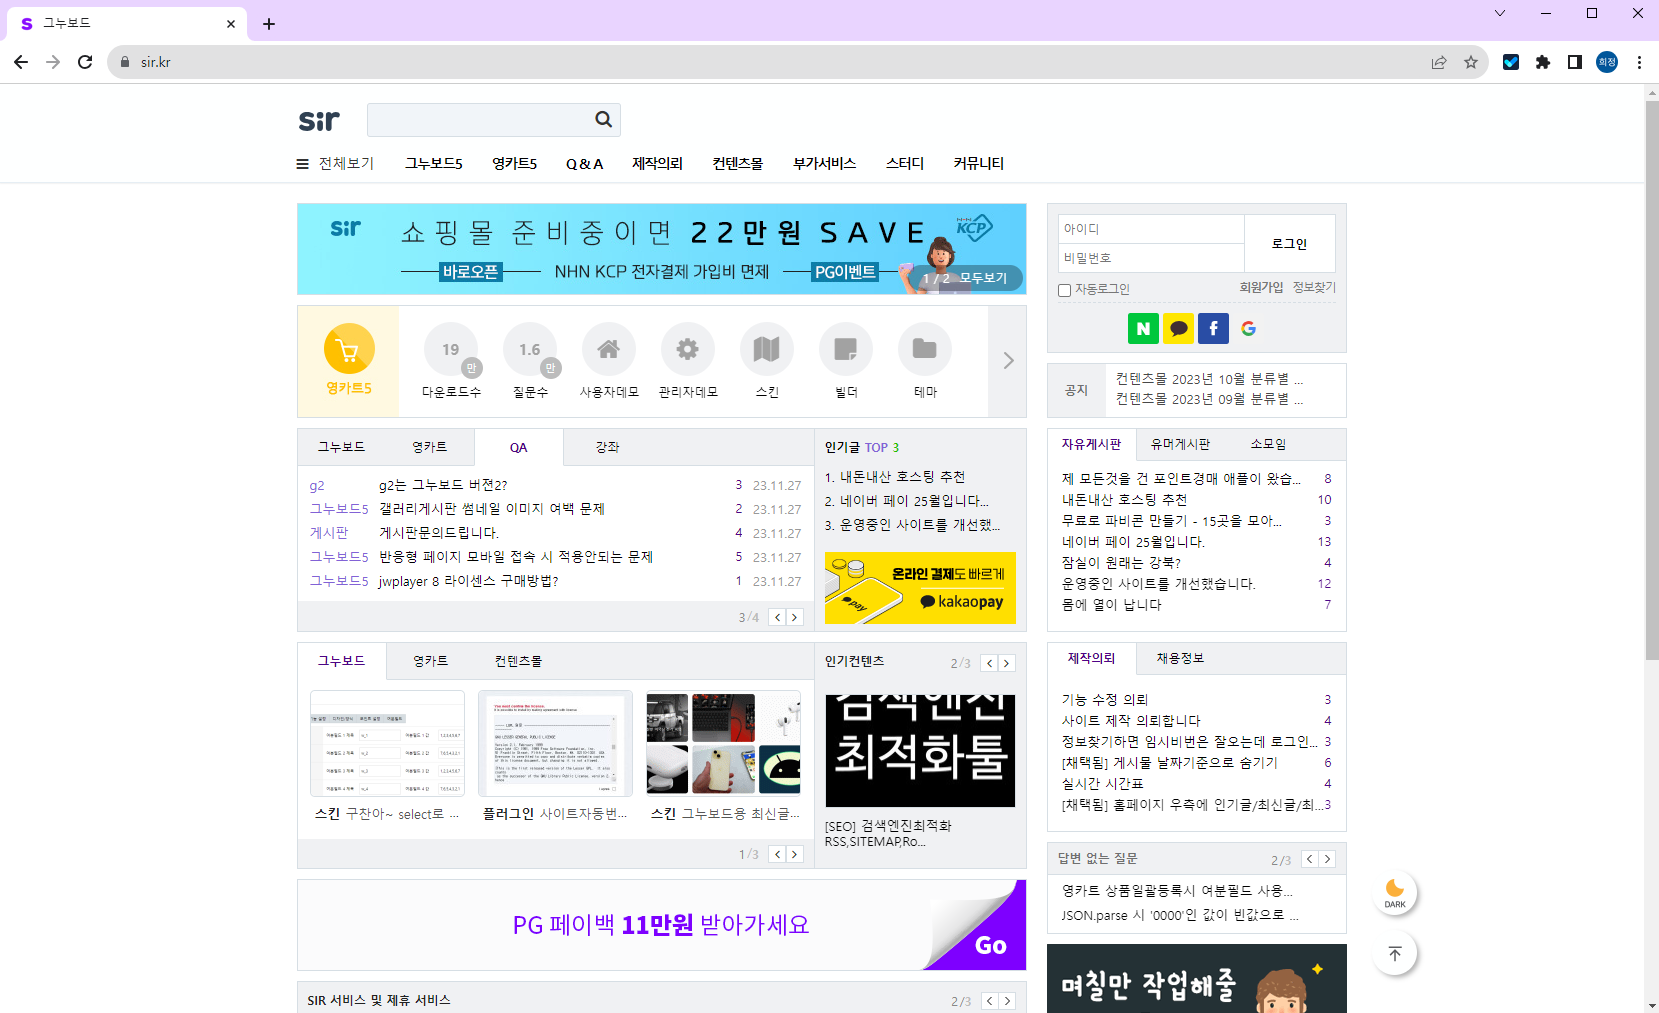Image resolution: width=1659 pixels, height=1013 pixels.
Task: Switch to the 소모임 tab
Action: (1268, 444)
